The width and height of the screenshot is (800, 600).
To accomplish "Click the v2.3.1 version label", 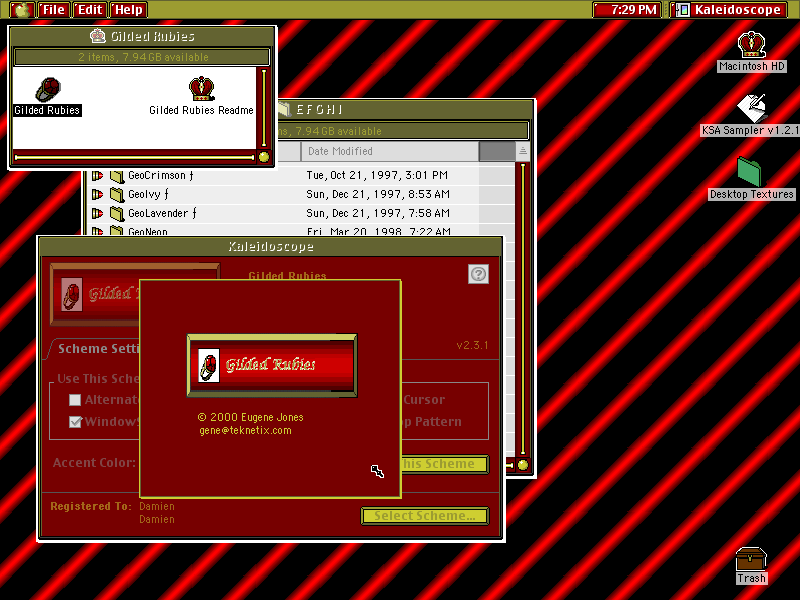I will tap(472, 345).
